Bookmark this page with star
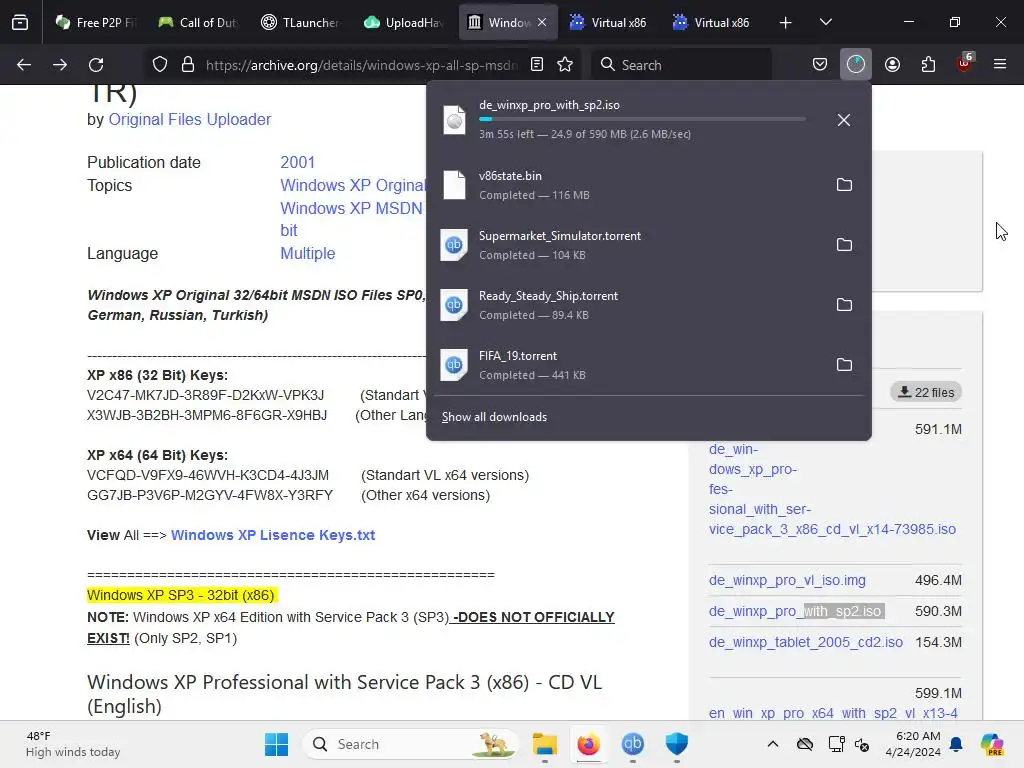 (x=565, y=65)
